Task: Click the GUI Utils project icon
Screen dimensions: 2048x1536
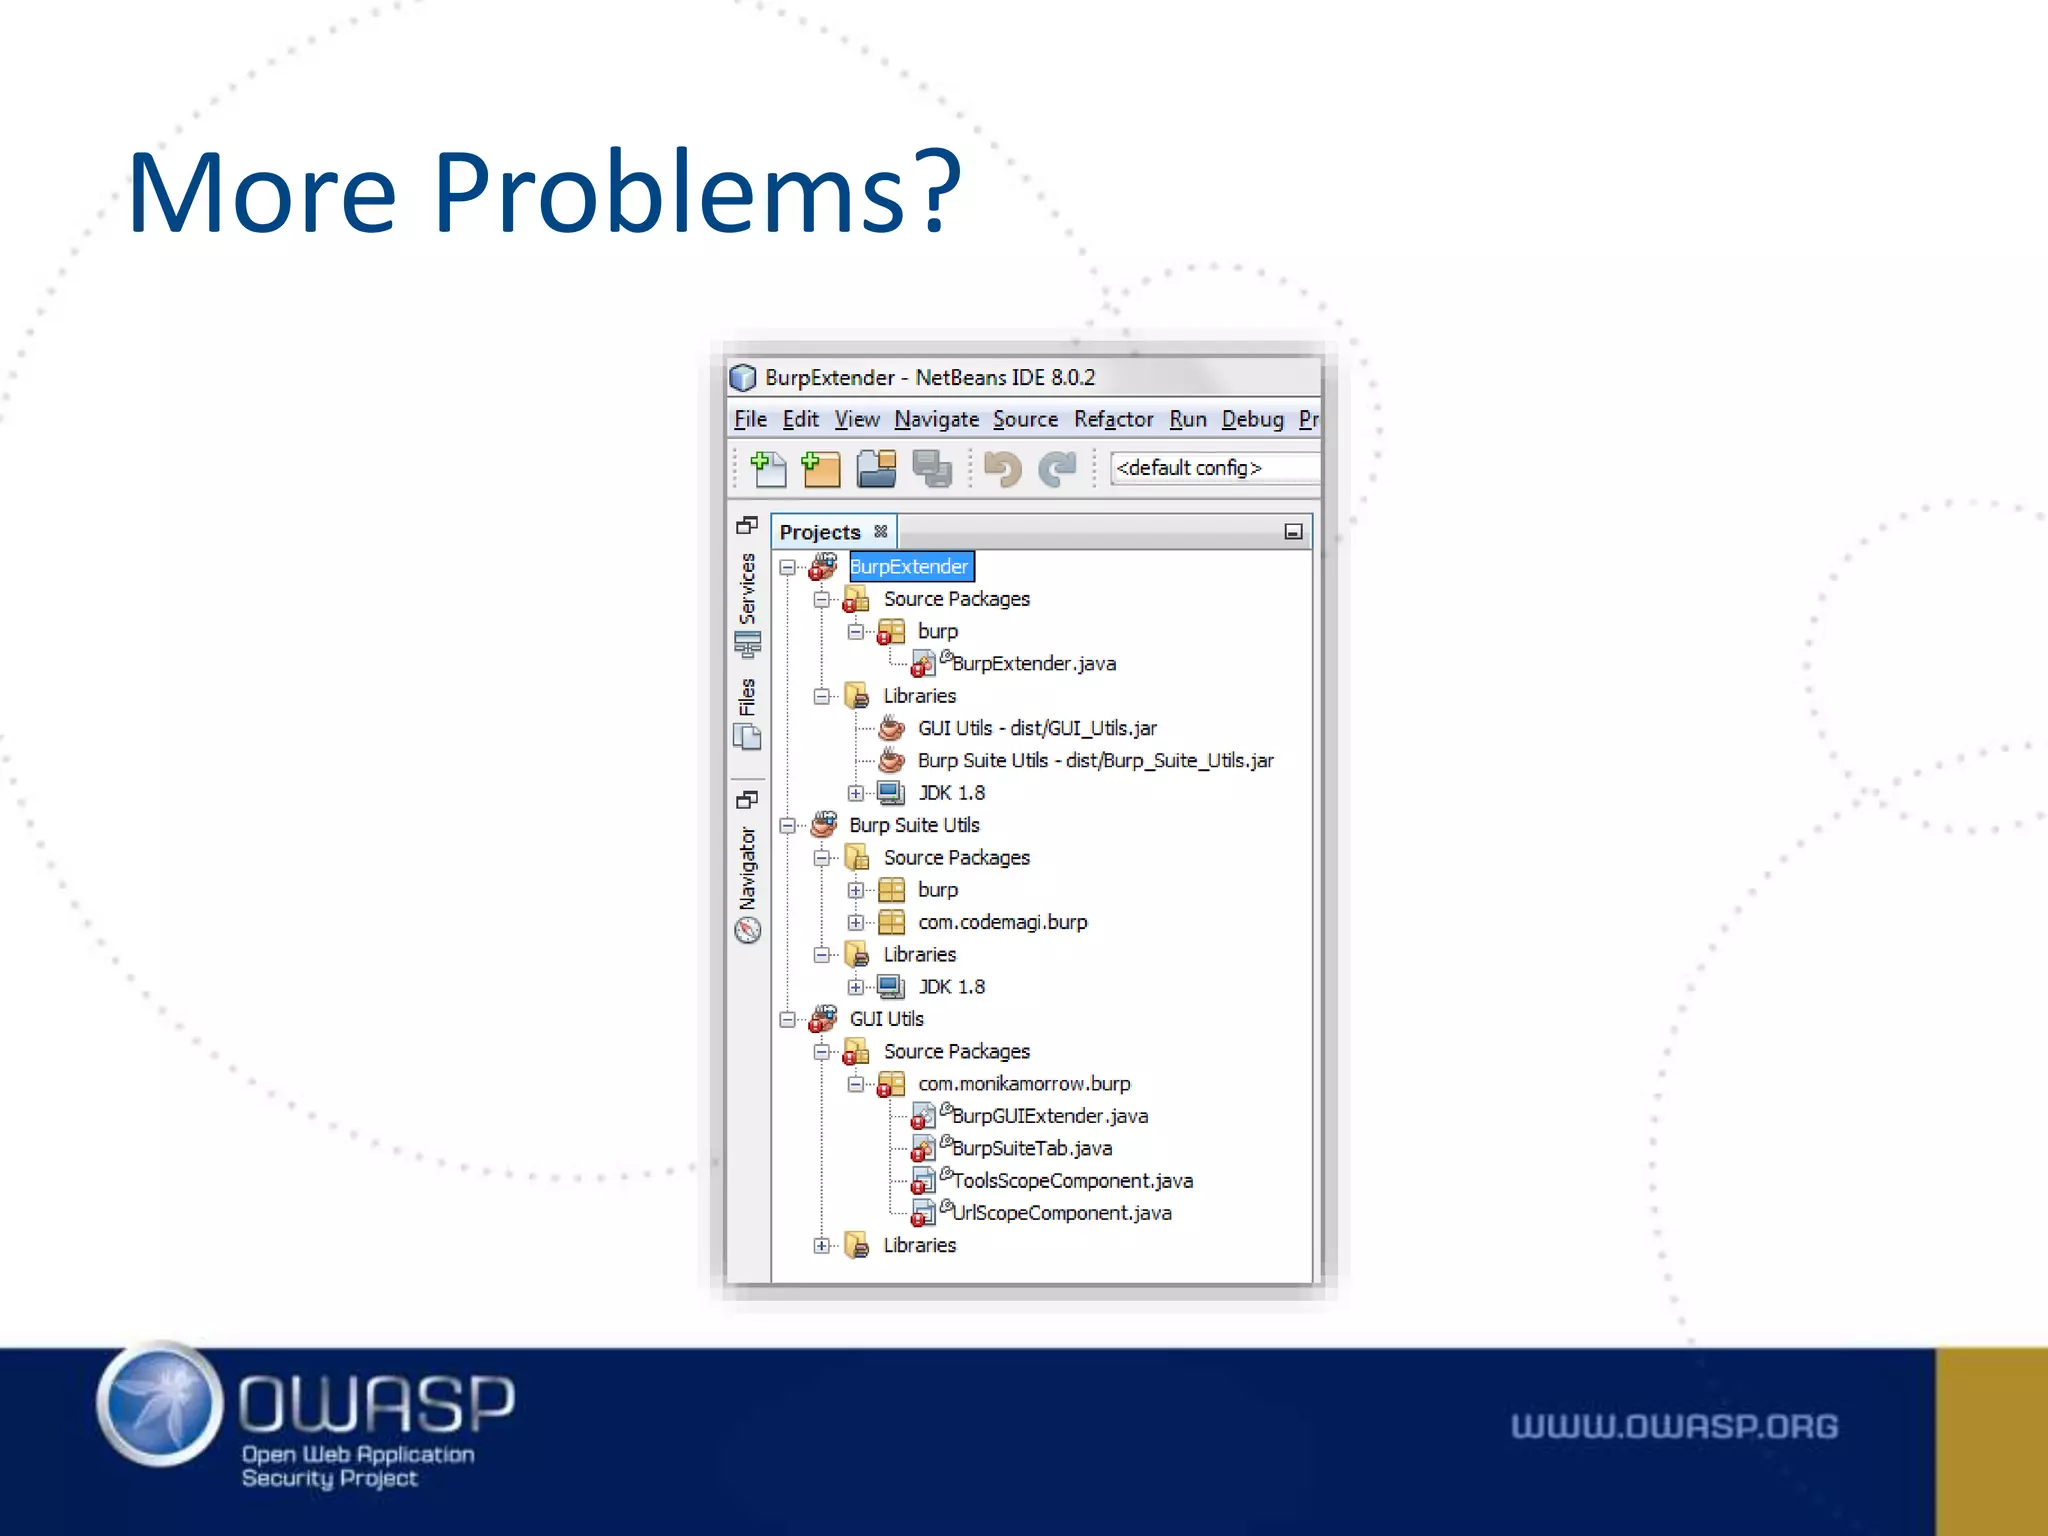Action: [x=823, y=1019]
